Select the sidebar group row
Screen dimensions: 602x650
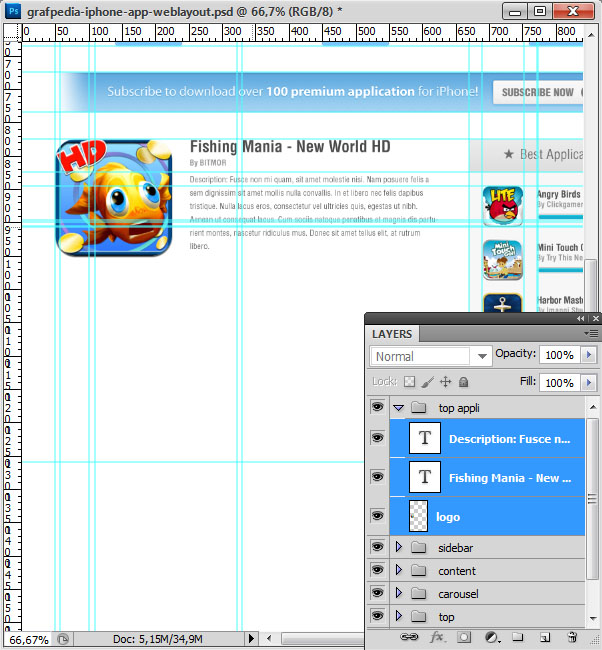coord(487,548)
